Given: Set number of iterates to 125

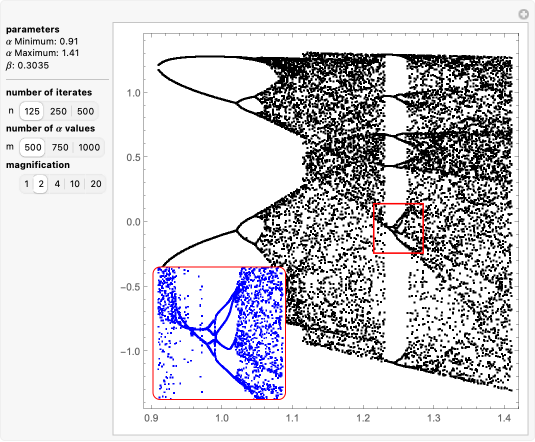Looking at the screenshot, I should [32, 111].
